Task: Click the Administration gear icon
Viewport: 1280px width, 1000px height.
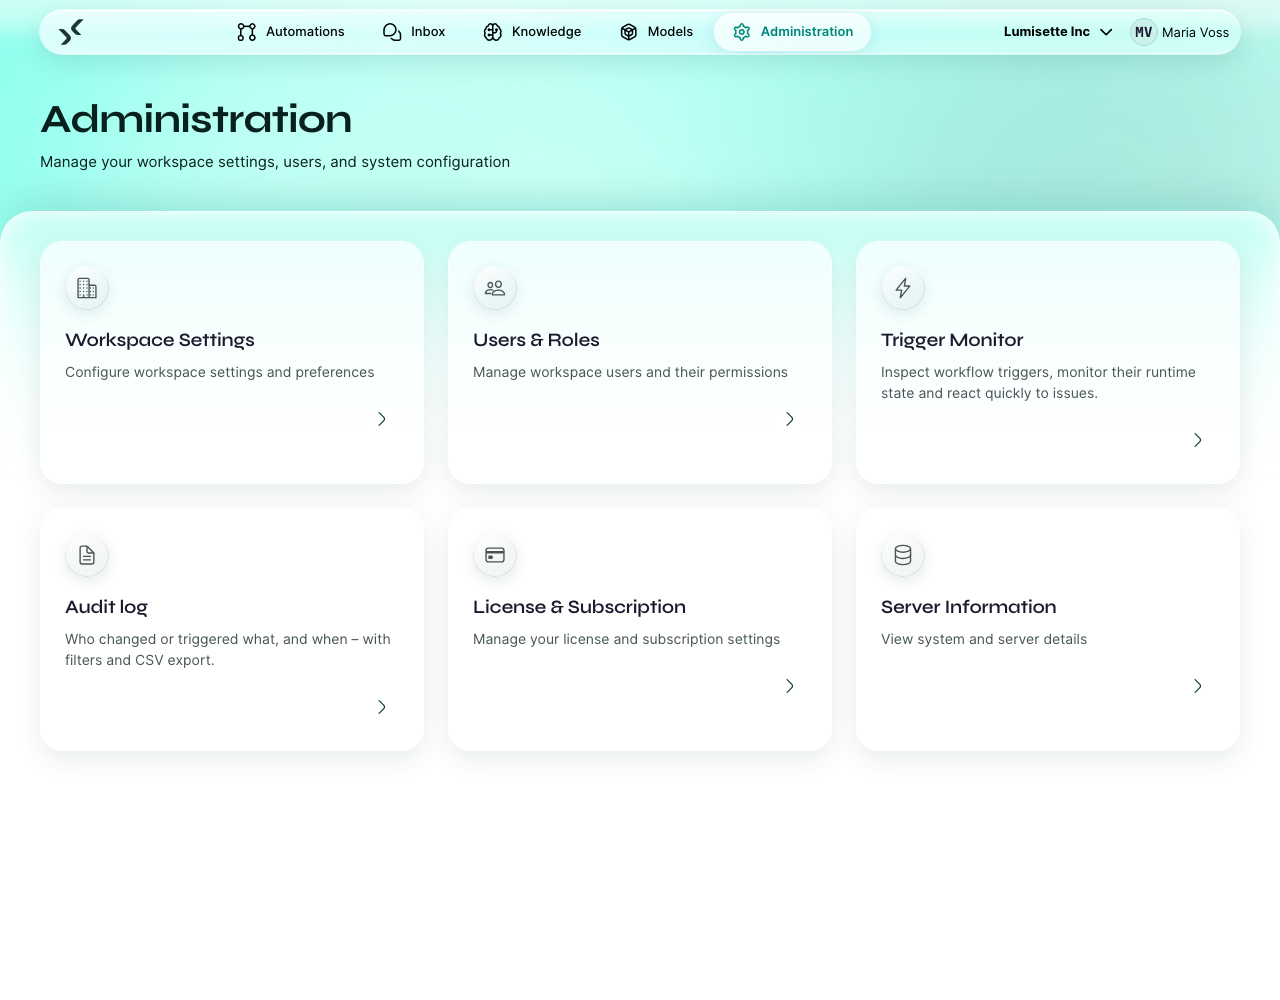Action: coord(742,32)
